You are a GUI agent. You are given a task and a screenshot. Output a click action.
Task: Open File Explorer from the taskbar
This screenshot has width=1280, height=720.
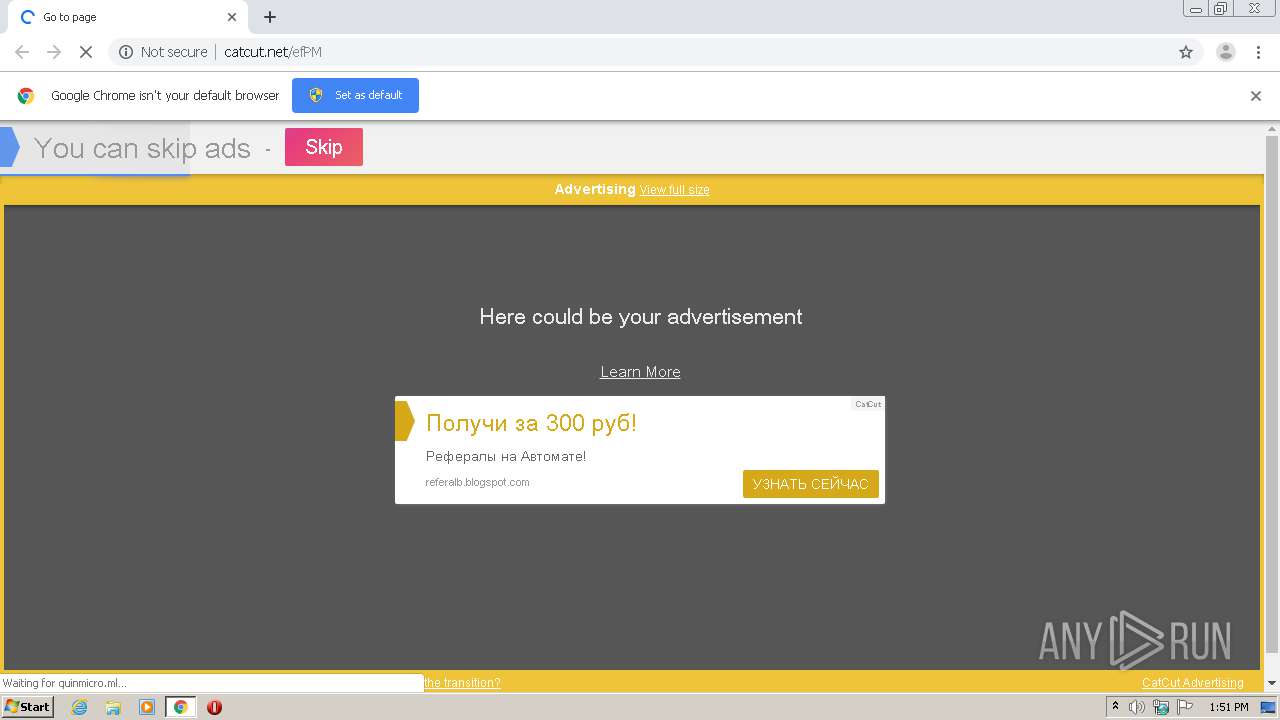[x=113, y=707]
